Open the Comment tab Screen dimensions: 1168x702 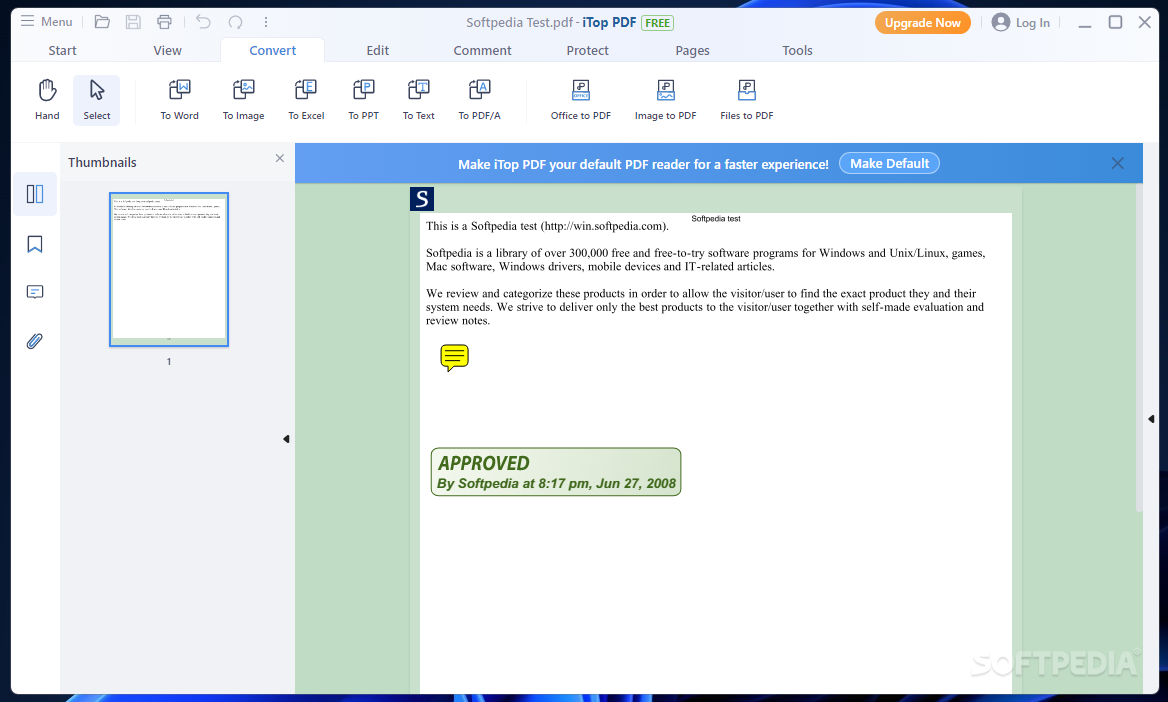[x=483, y=50]
